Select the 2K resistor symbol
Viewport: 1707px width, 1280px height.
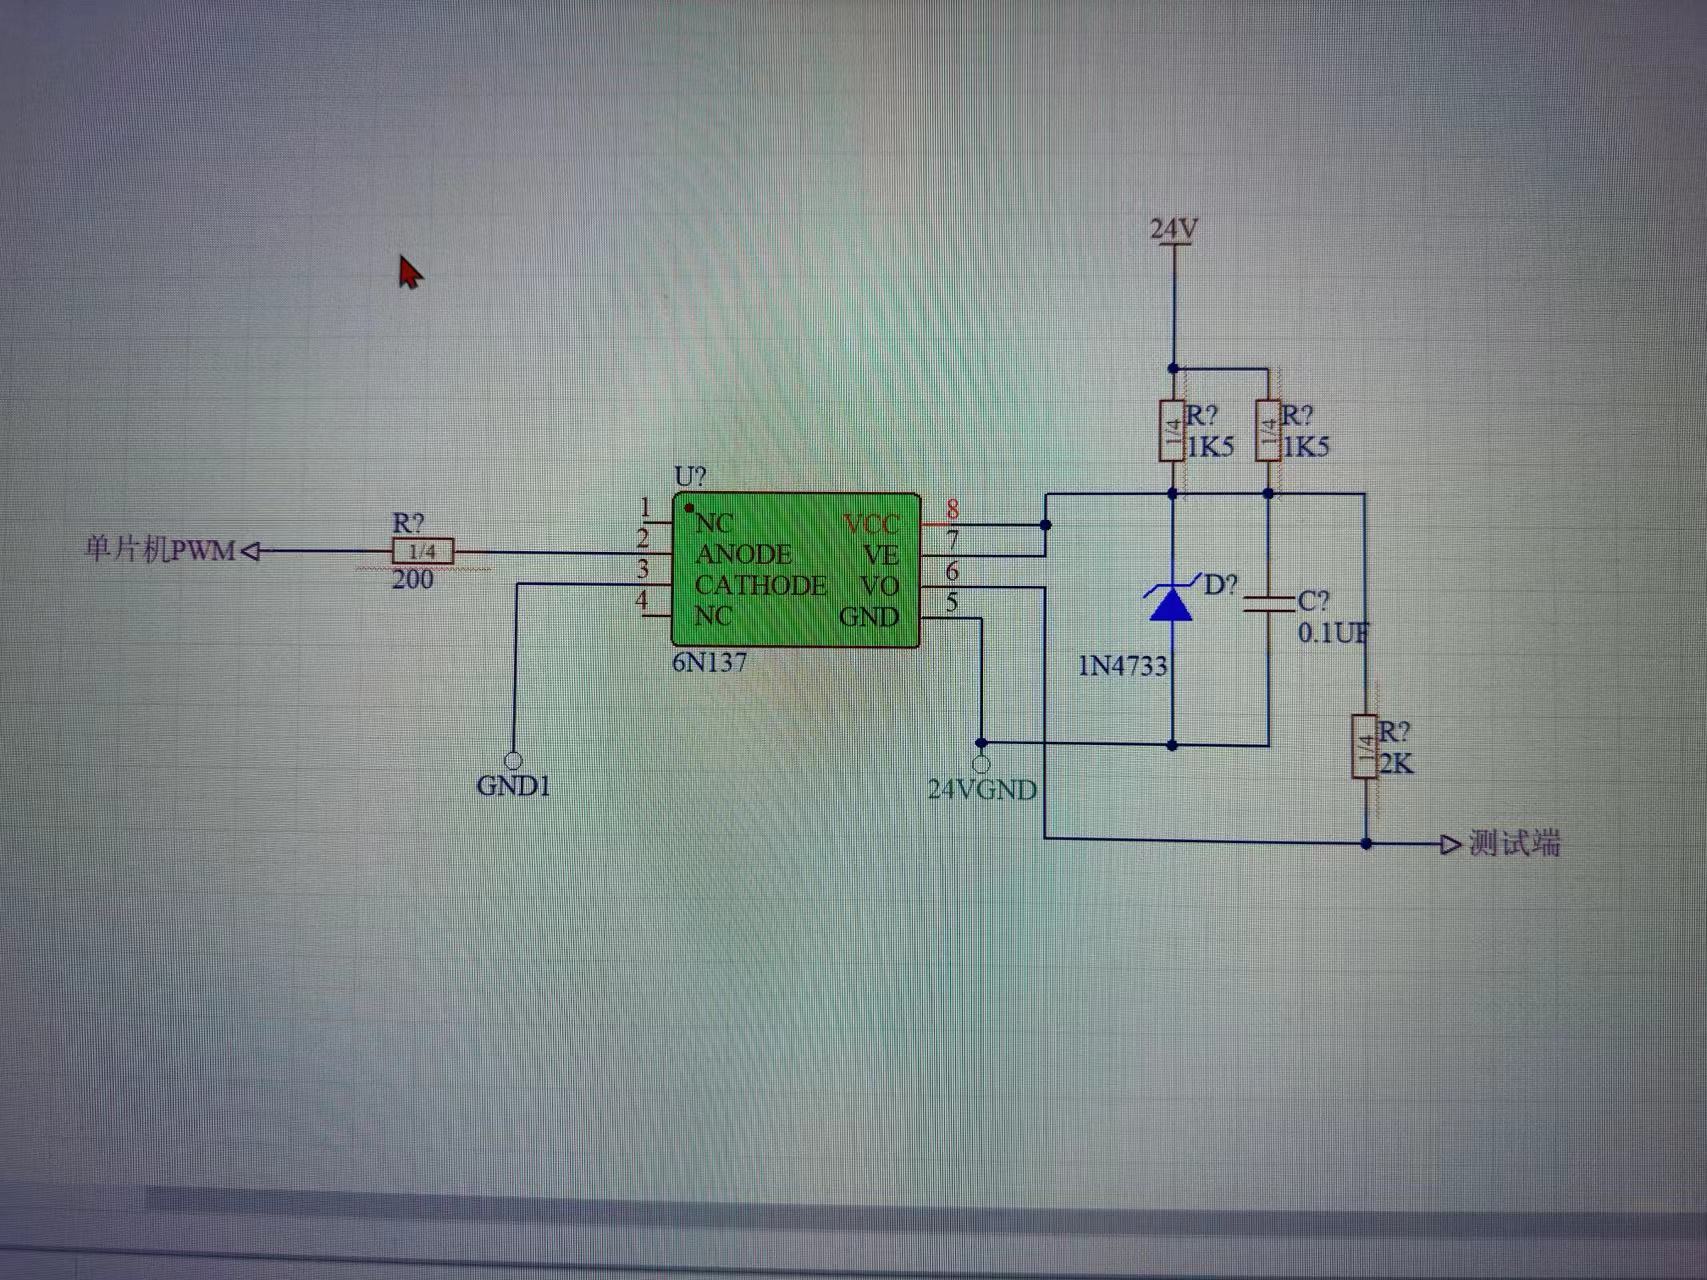tap(1364, 746)
